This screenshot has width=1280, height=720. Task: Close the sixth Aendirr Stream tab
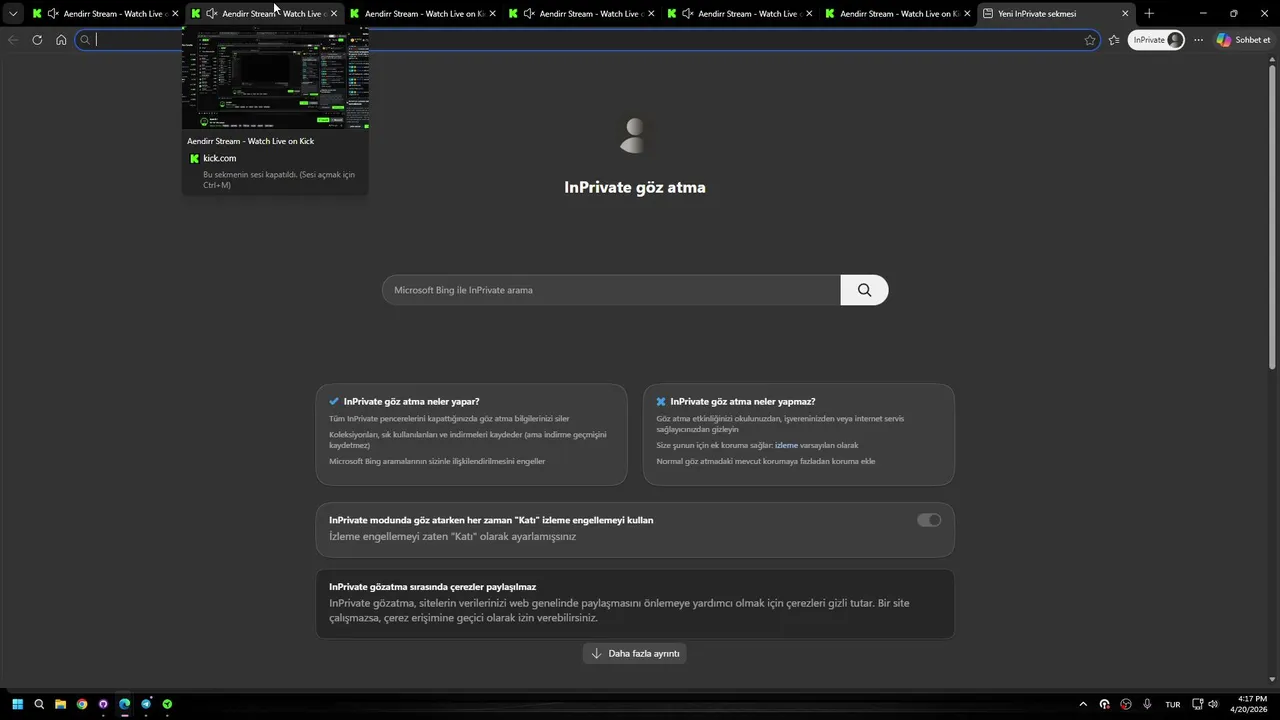pyautogui.click(x=967, y=14)
